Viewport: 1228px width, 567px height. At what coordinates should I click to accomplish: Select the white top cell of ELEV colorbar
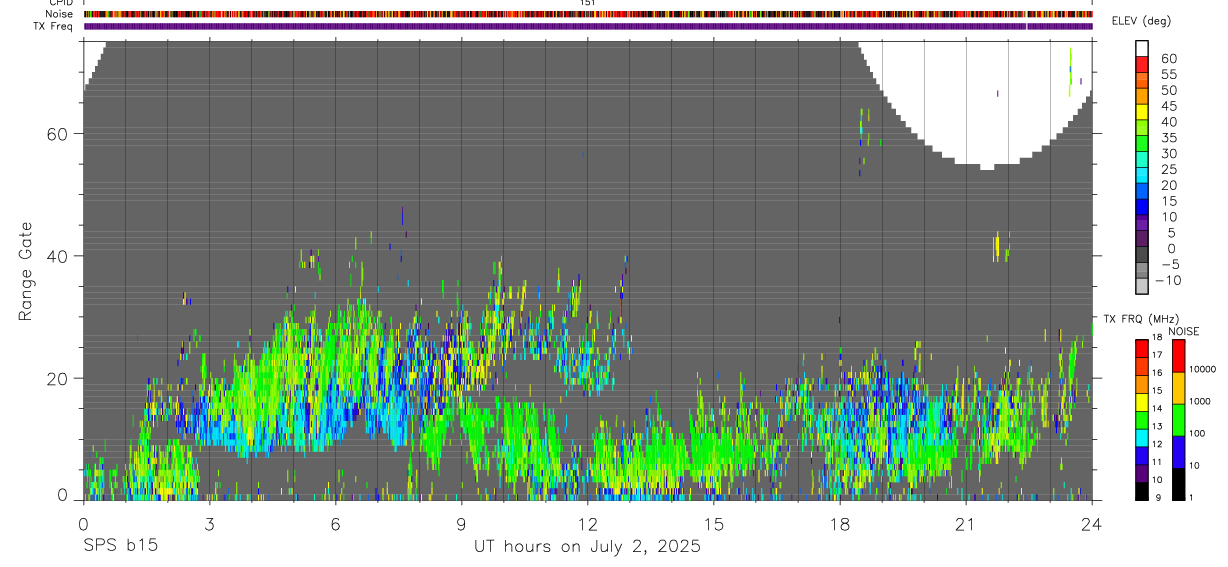[x=1142, y=49]
